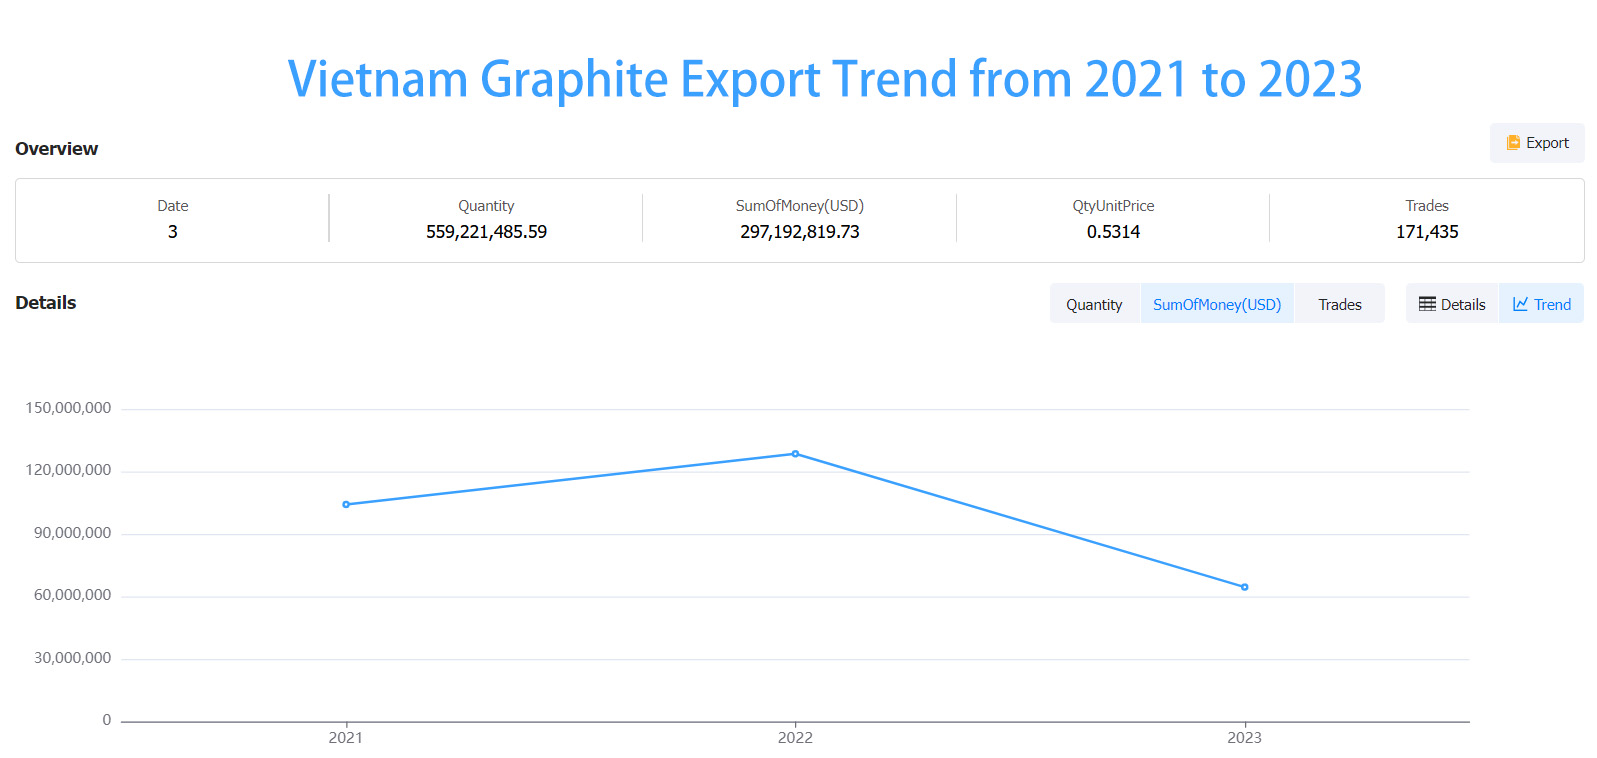The height and width of the screenshot is (758, 1597).
Task: Click the 2023 x-axis label
Action: [x=1244, y=738]
